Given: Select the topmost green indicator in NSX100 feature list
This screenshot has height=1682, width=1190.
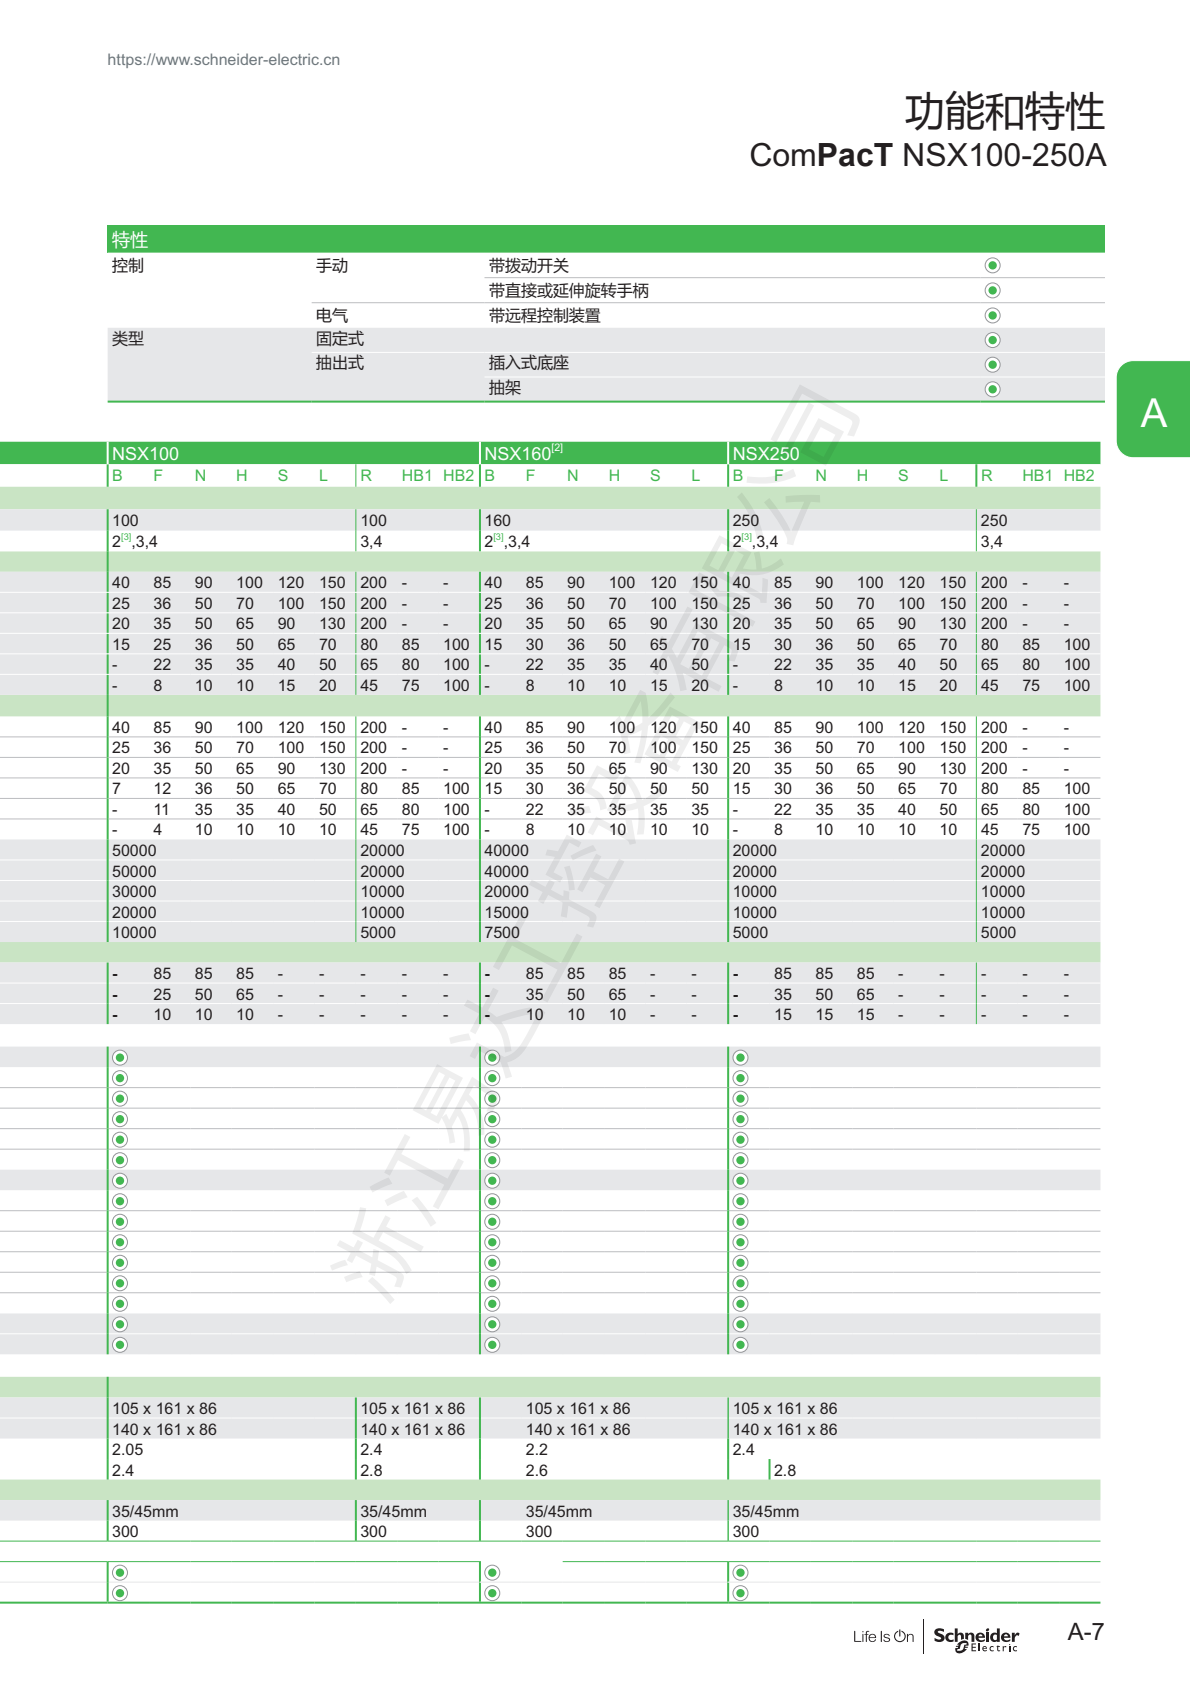Looking at the screenshot, I should 120,1057.
